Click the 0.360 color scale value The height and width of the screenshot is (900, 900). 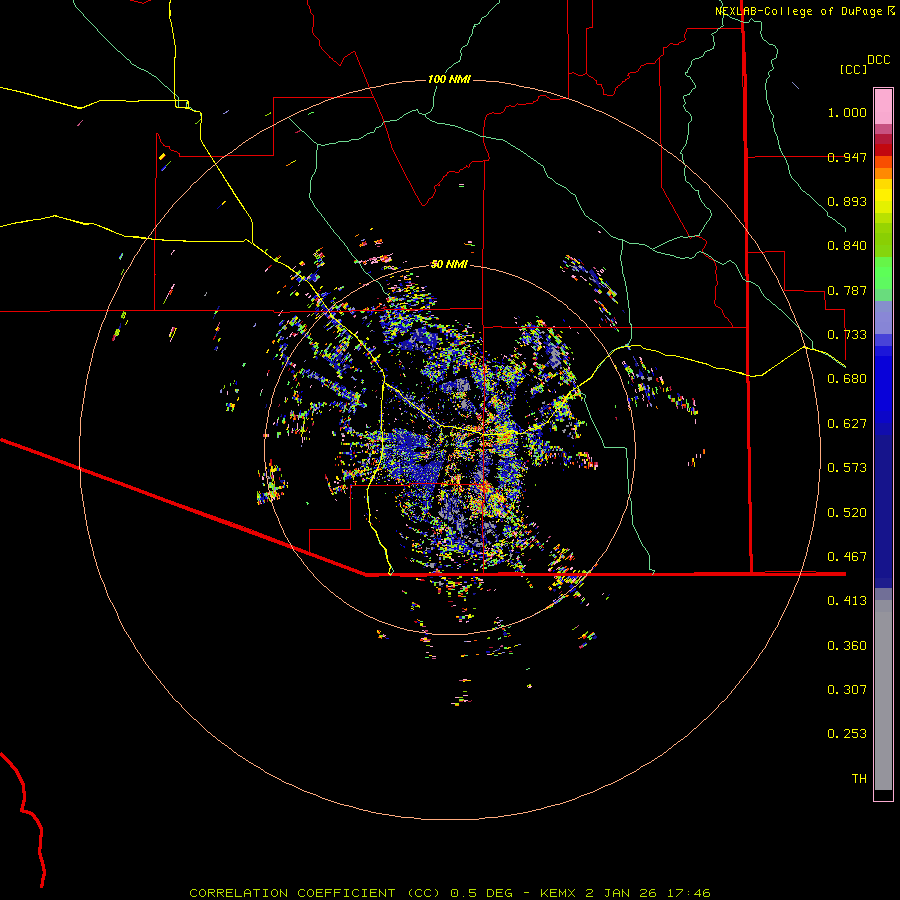[847, 646]
